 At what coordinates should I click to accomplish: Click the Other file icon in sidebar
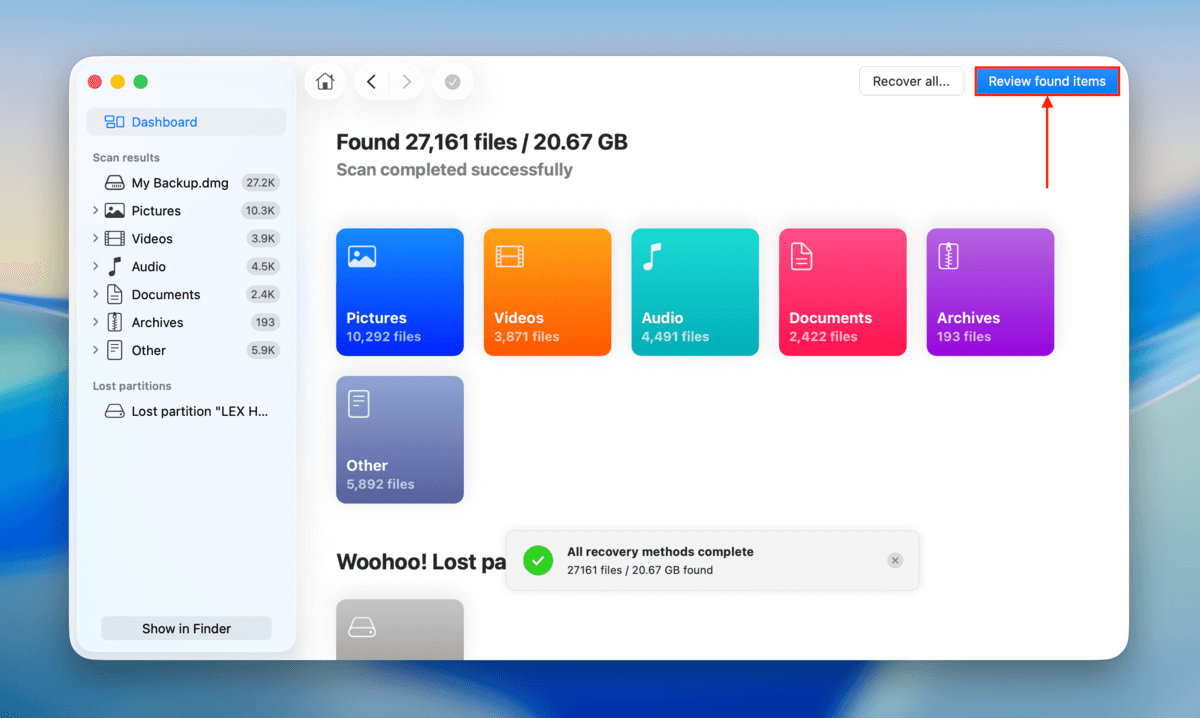click(115, 351)
